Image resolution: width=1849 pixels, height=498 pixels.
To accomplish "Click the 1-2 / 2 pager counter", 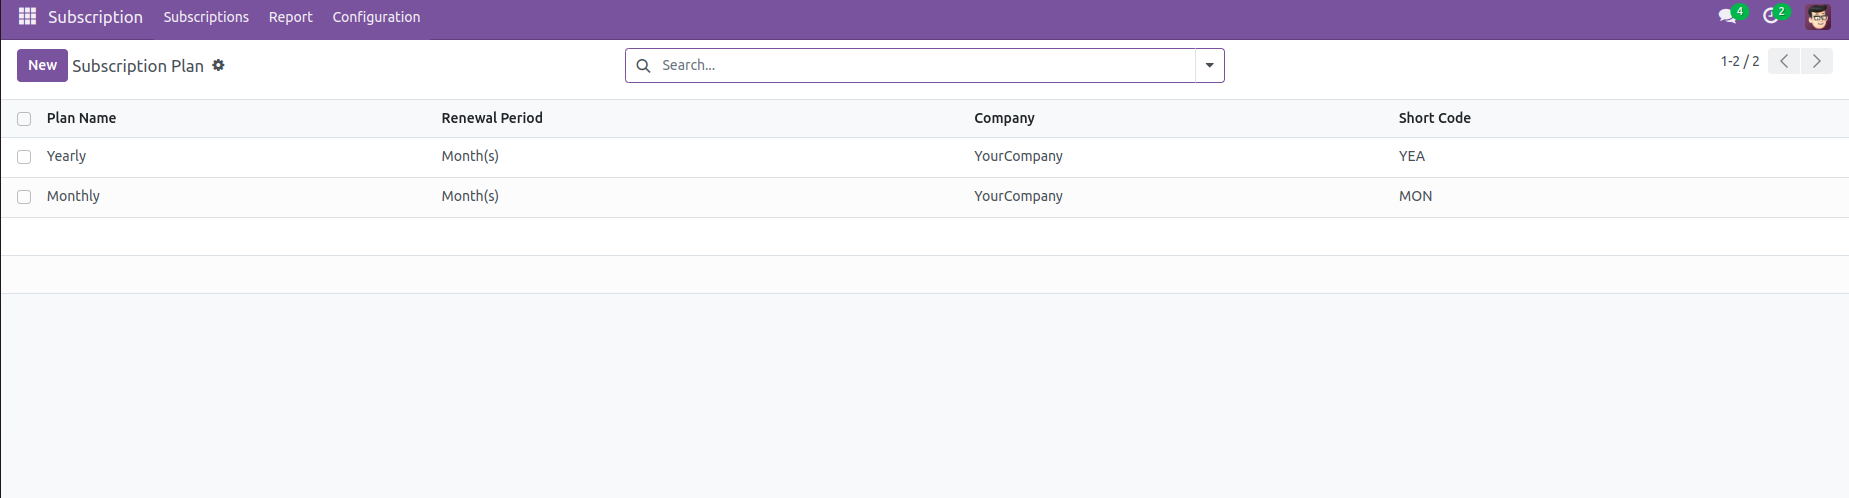I will (1739, 61).
